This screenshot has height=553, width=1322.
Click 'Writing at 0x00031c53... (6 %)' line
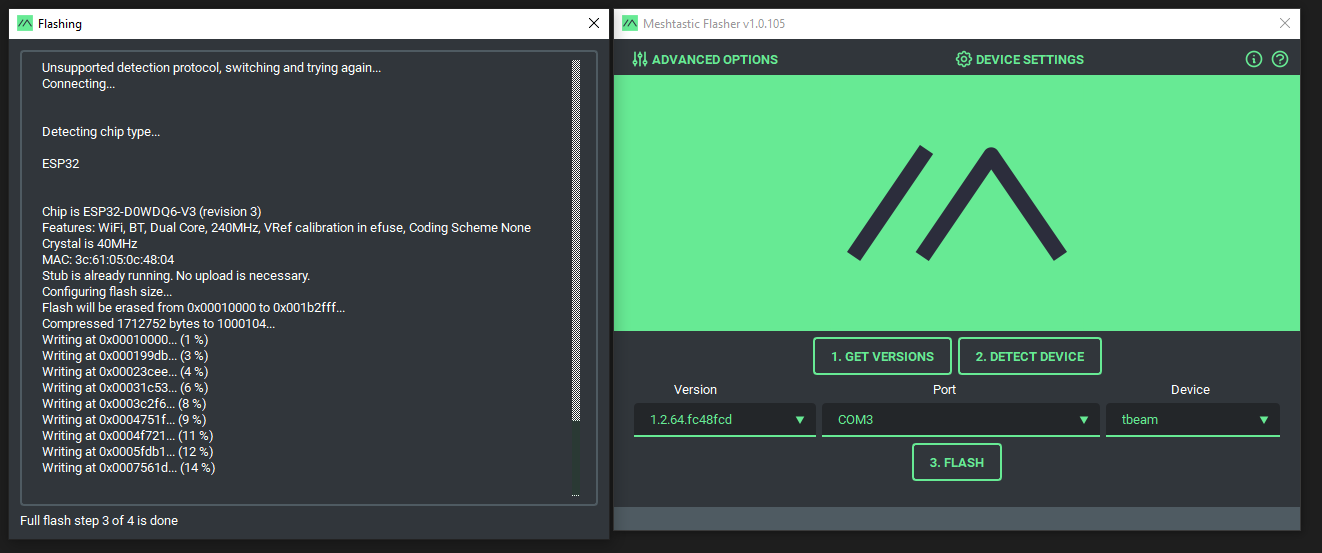click(125, 388)
